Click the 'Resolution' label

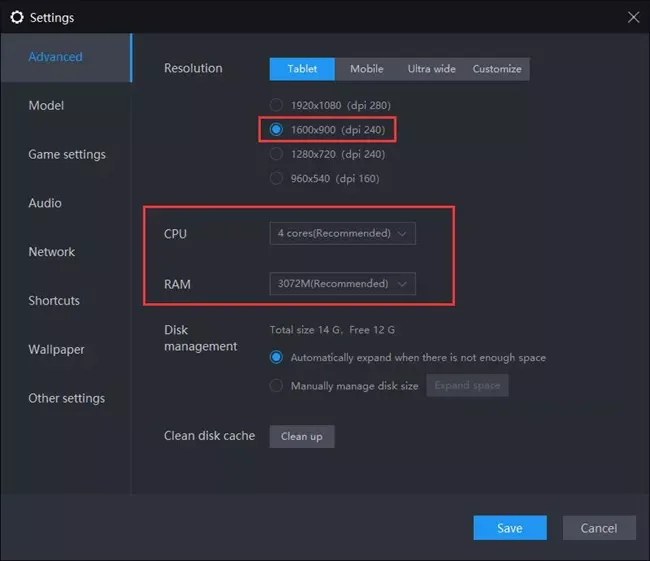(x=193, y=68)
